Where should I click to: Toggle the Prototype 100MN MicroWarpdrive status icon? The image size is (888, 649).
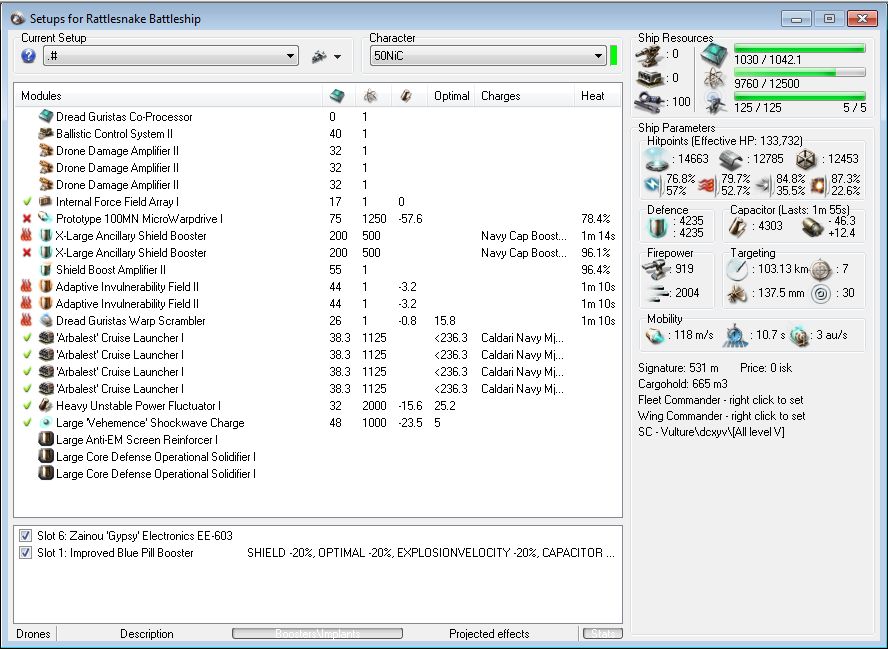(x=27, y=219)
